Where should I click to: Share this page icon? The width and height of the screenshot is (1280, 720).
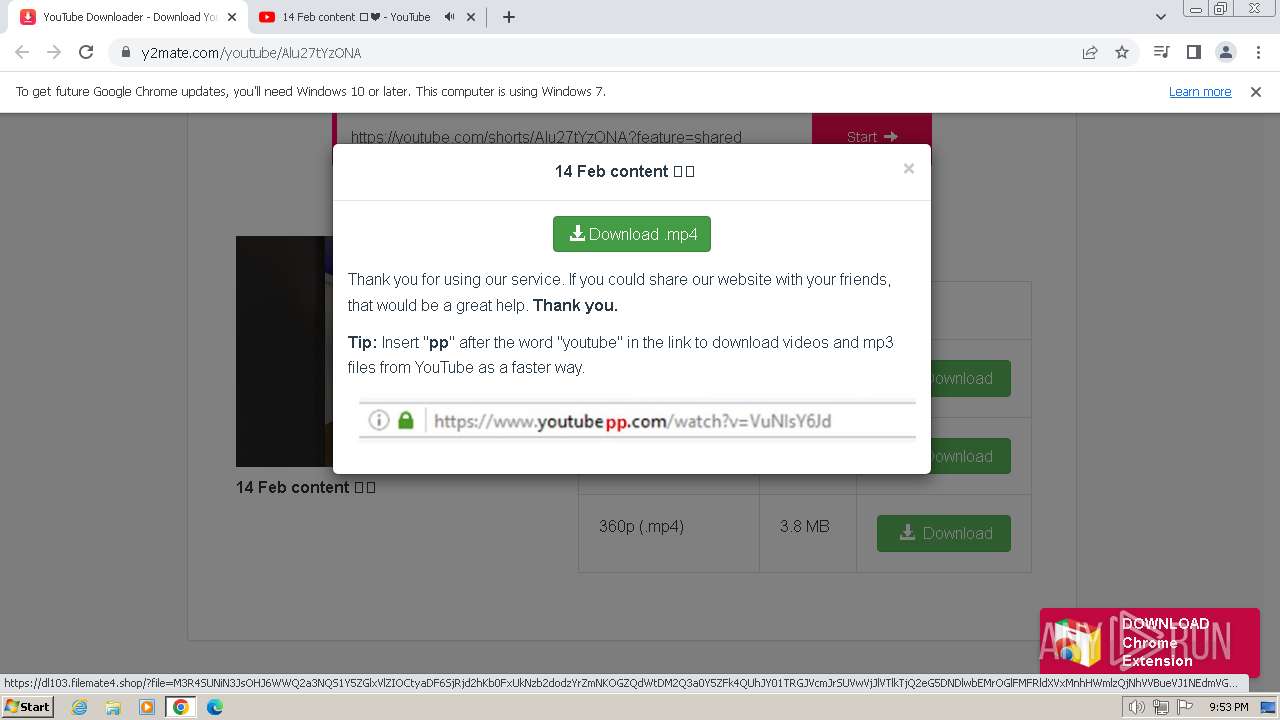pos(1090,52)
